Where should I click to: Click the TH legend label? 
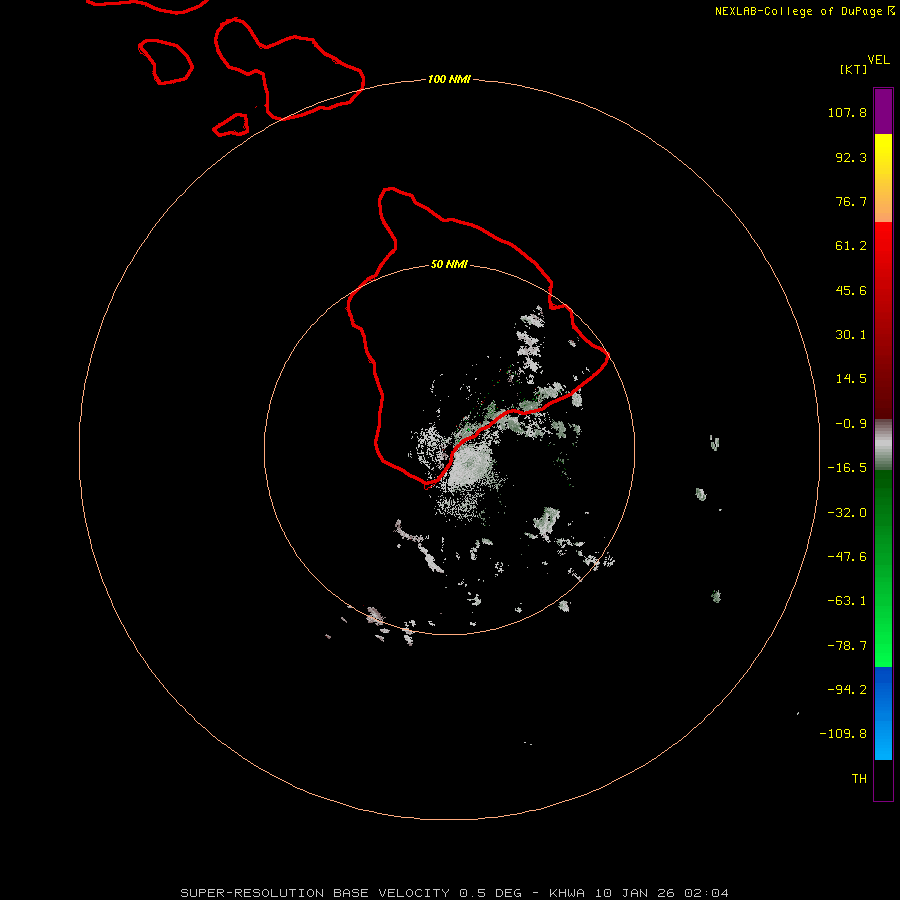859,779
